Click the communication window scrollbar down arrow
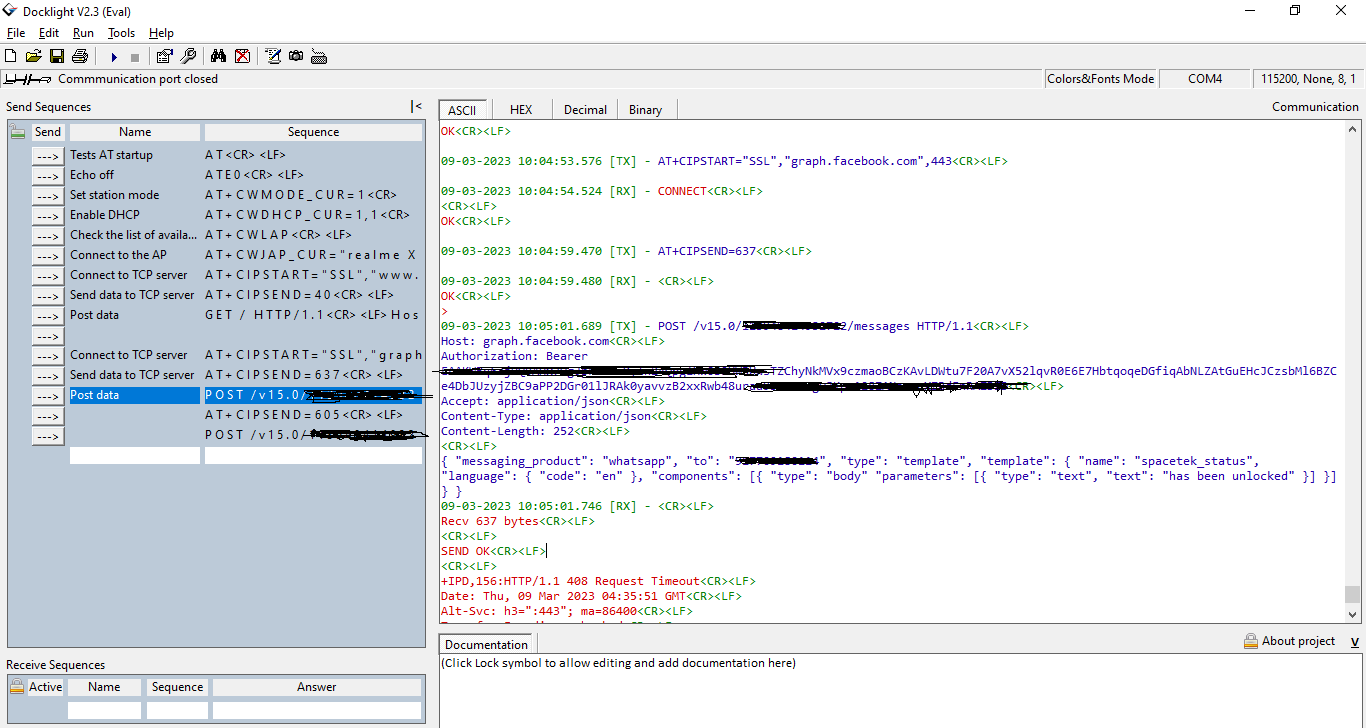The width and height of the screenshot is (1366, 728). click(1353, 614)
